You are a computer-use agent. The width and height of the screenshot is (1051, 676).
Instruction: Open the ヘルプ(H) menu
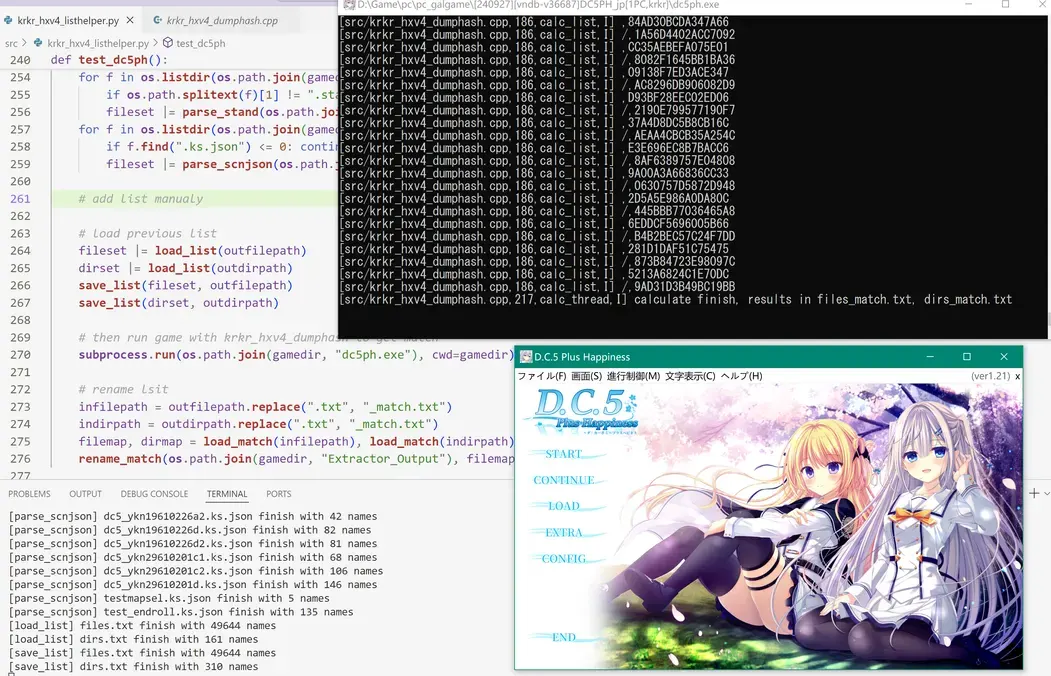coord(741,376)
